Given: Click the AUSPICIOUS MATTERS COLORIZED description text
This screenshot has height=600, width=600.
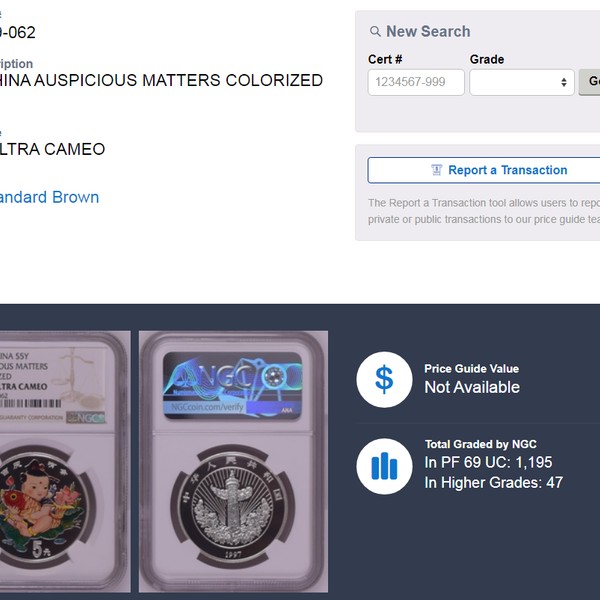Looking at the screenshot, I should pos(178,80).
